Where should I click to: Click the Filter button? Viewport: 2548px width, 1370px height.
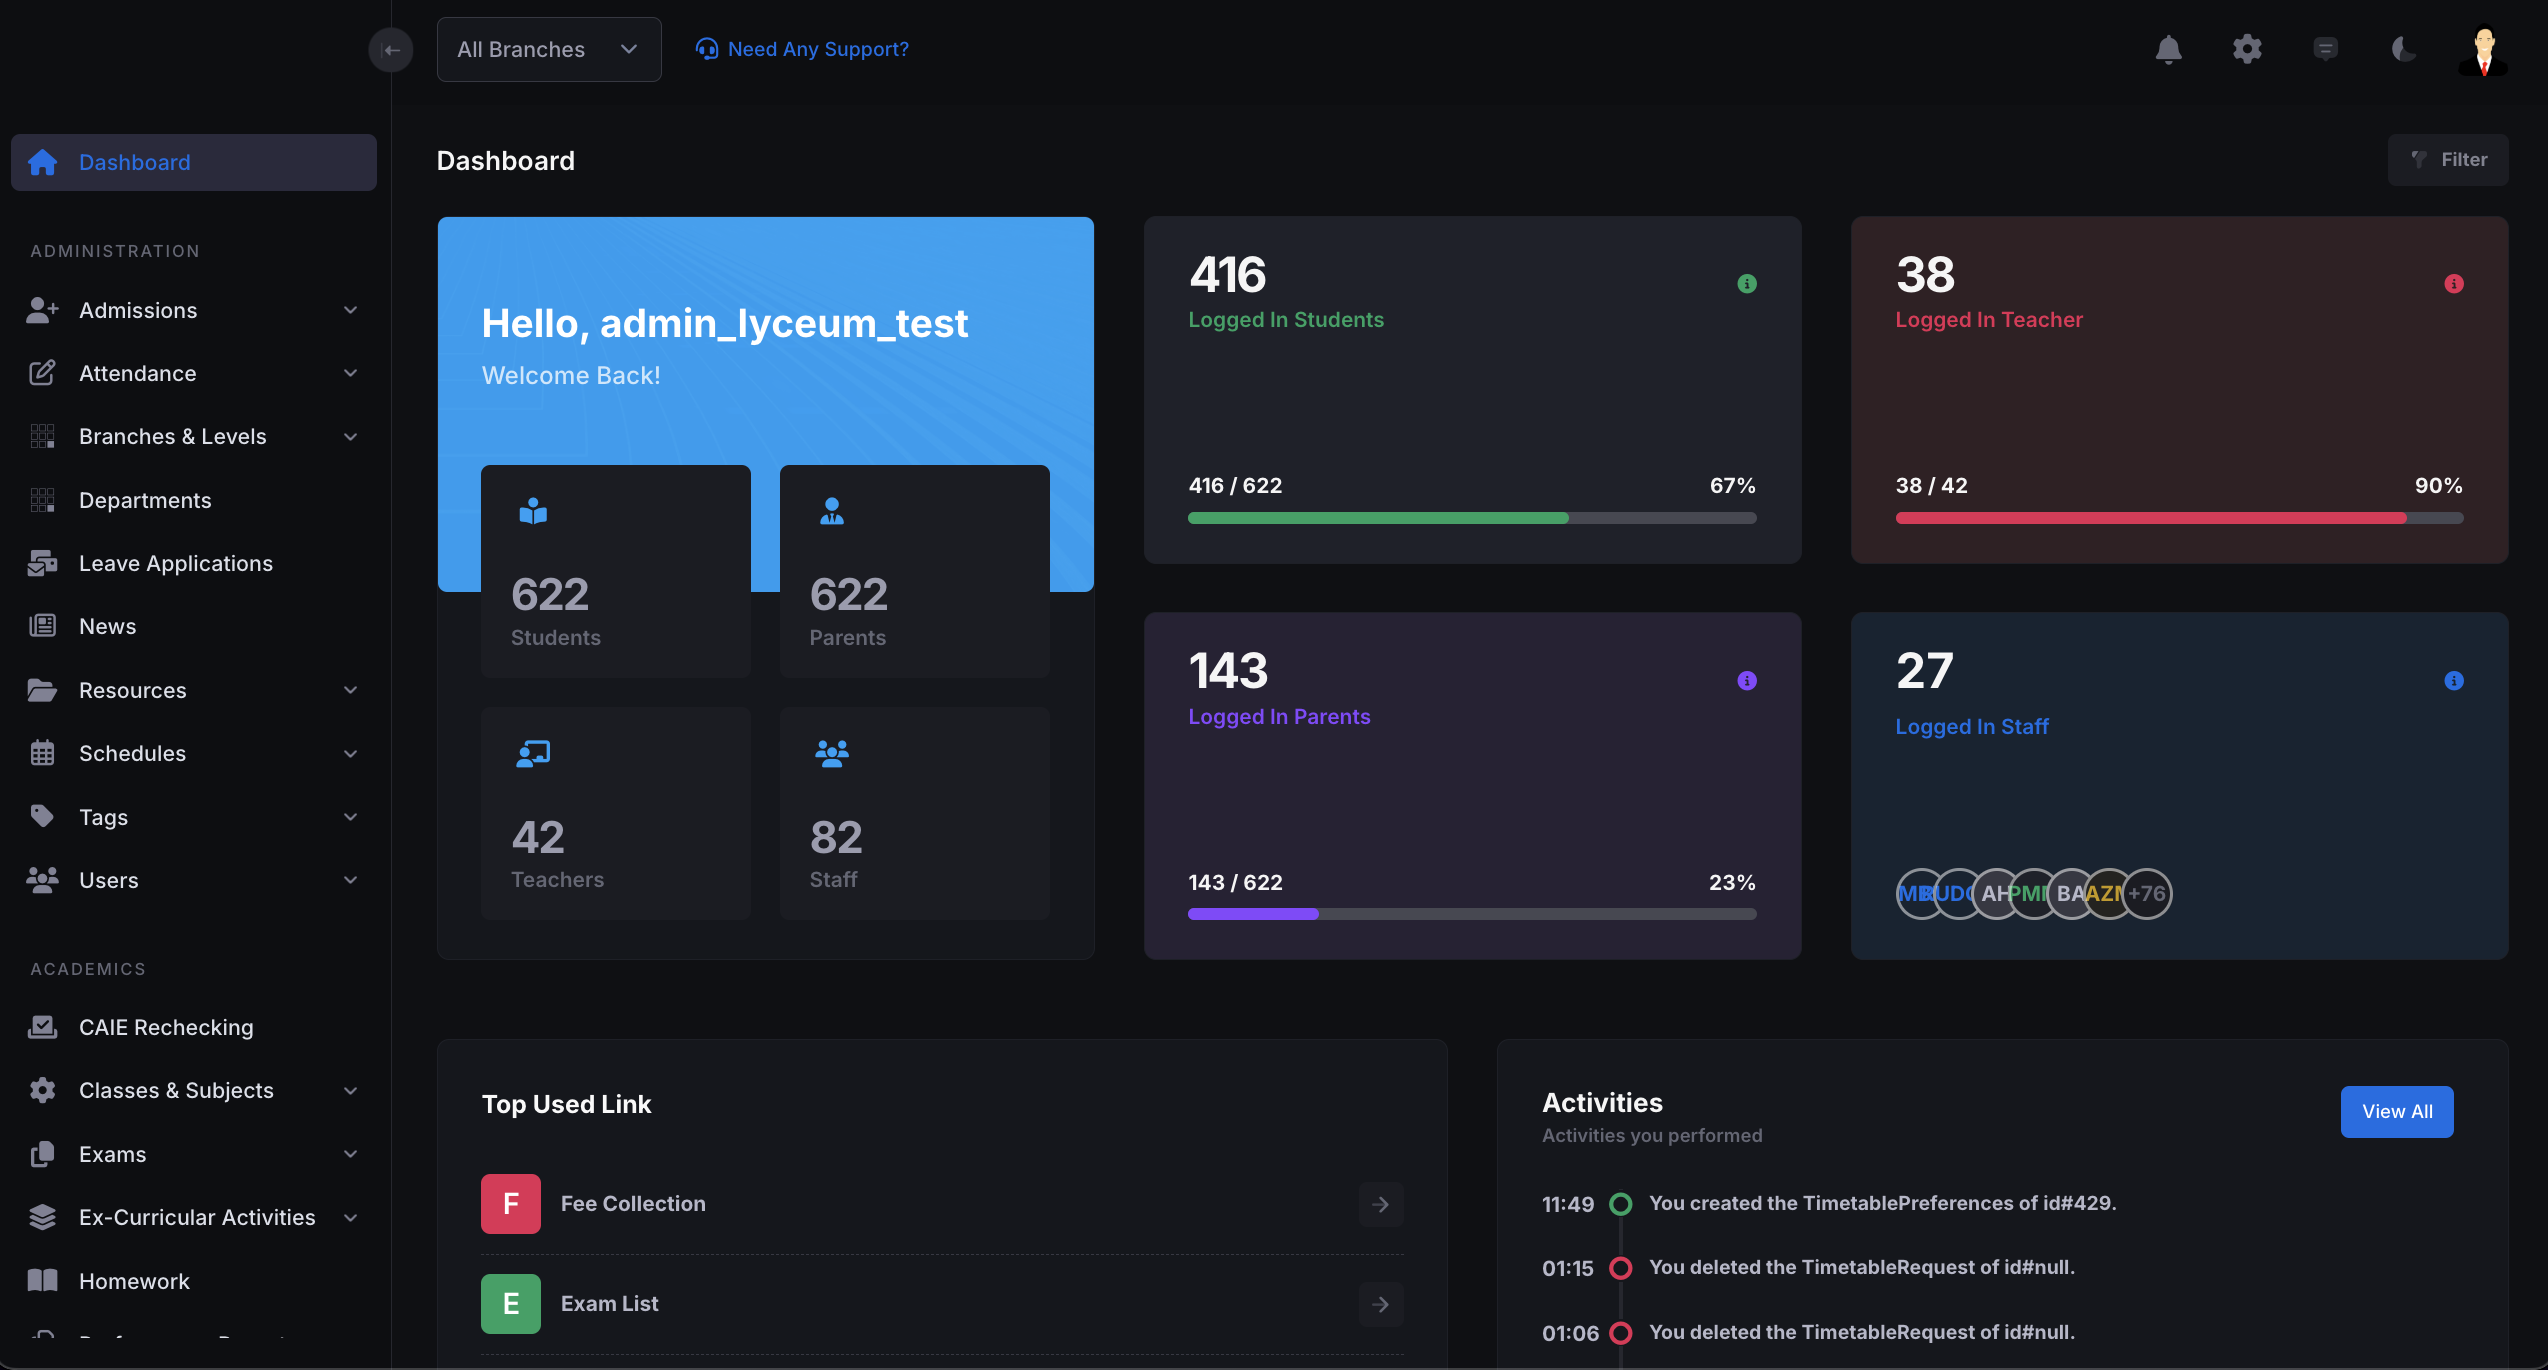2447,160
